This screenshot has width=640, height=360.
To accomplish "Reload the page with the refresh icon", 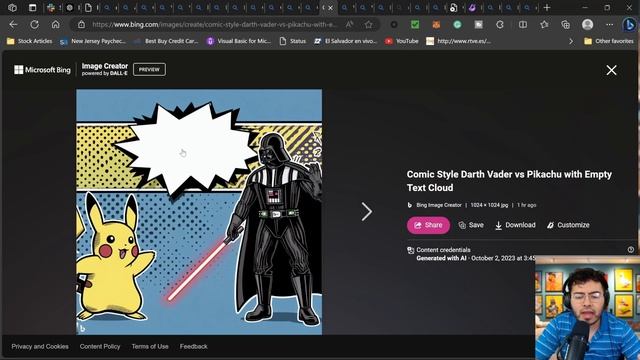I will coord(34,24).
